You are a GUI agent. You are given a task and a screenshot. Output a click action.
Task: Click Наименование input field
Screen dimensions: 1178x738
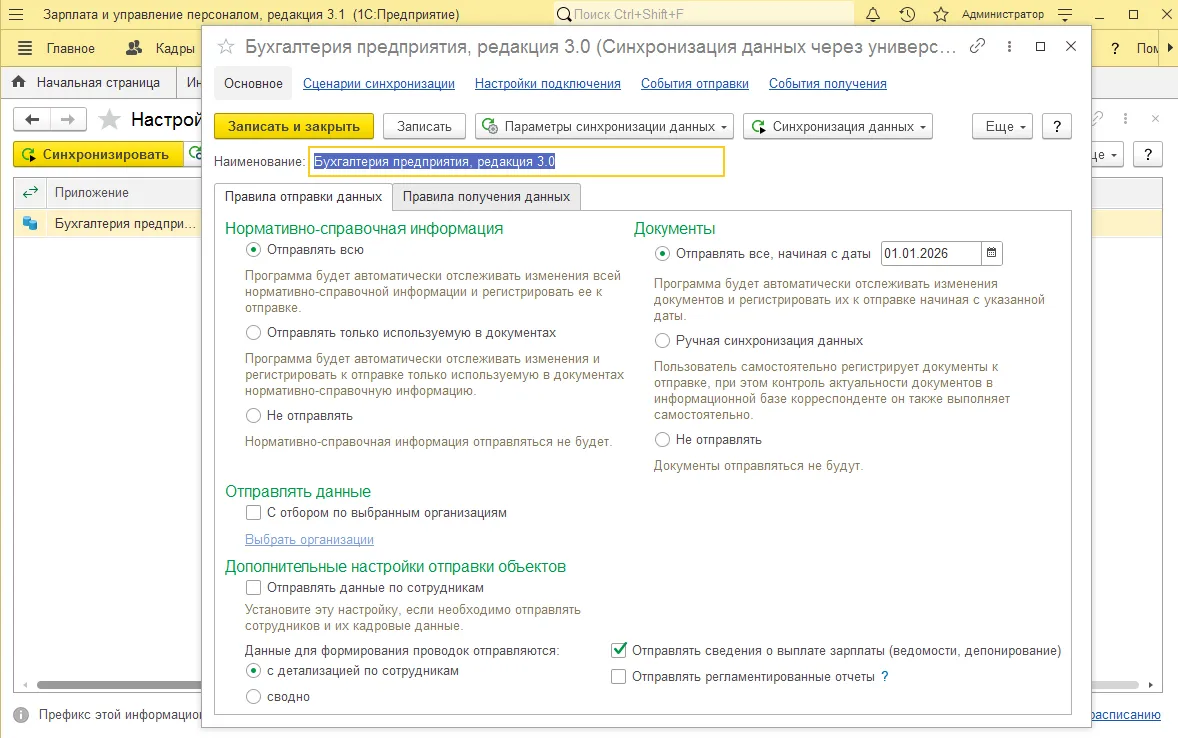(x=516, y=162)
